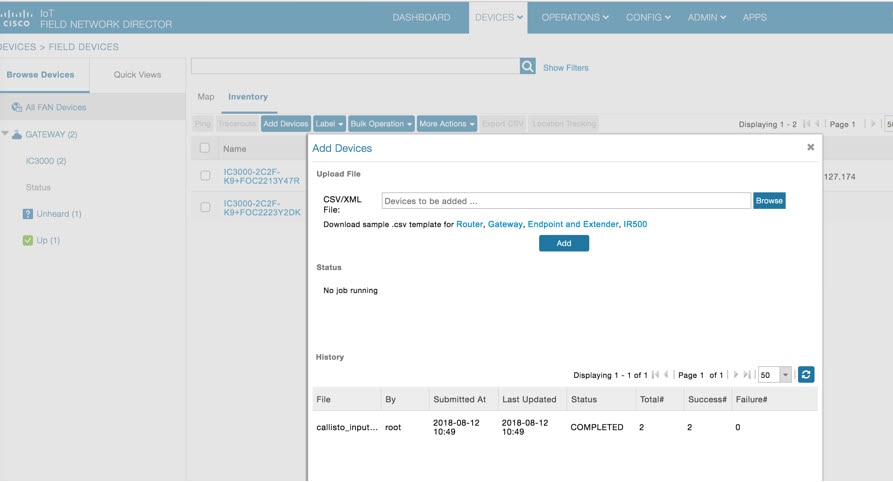Click the History refresh icon button
Screen dimensions: 893x482
point(806,374)
